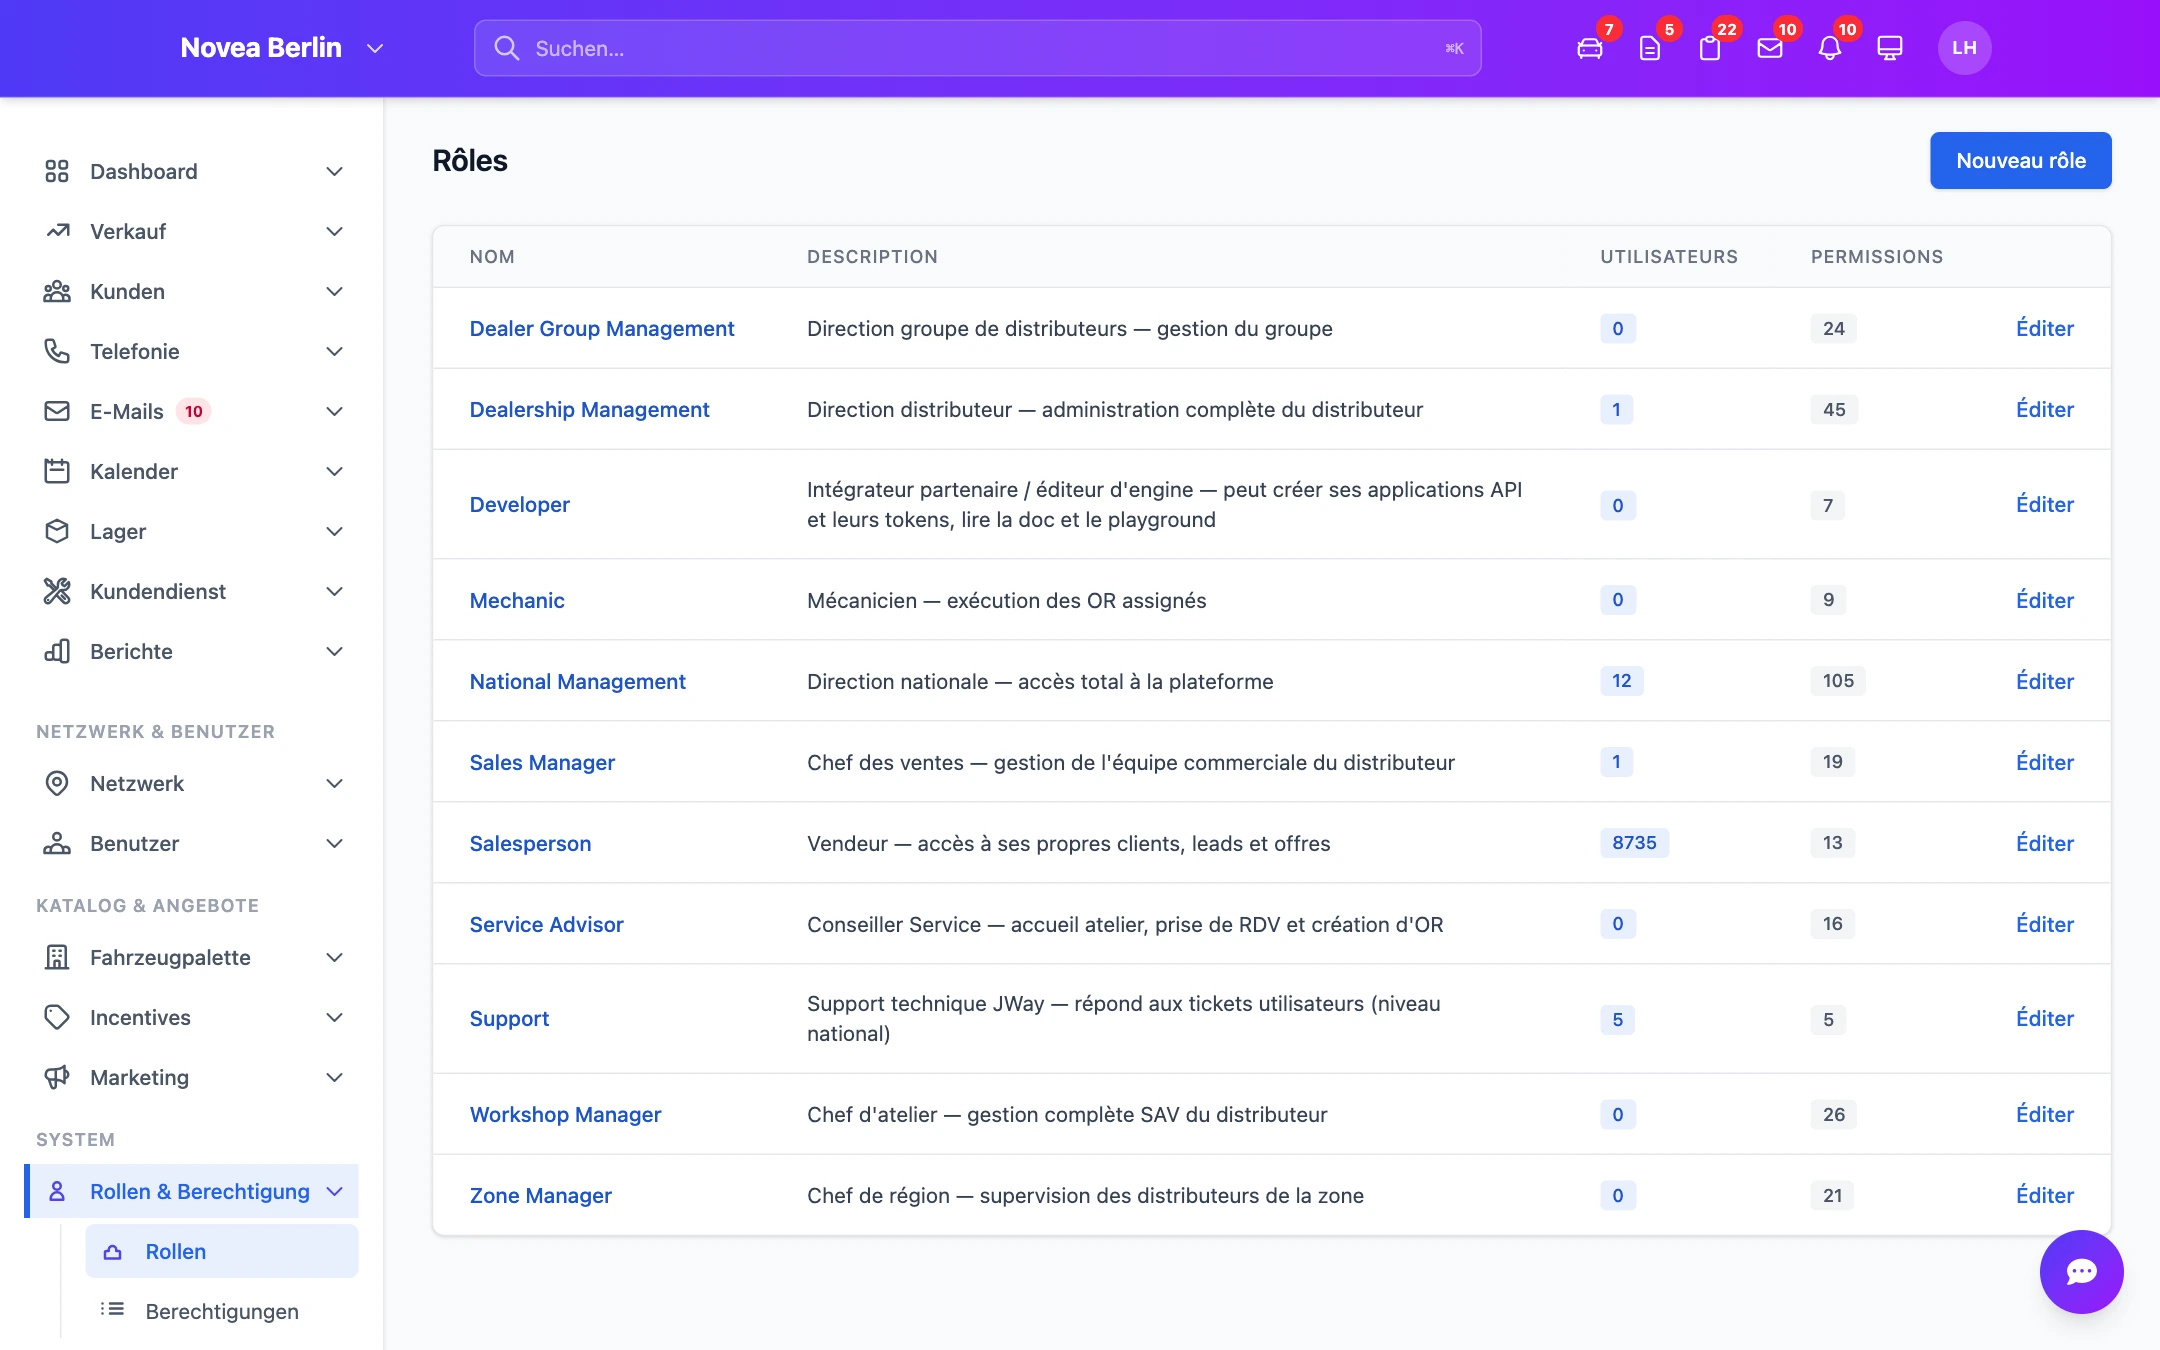Focus the Suchen search field
2160x1350 pixels.
[x=977, y=48]
